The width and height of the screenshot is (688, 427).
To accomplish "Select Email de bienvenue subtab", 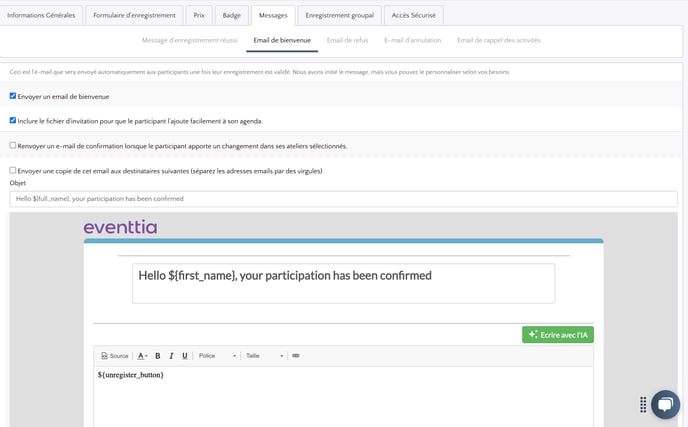I will pos(282,40).
